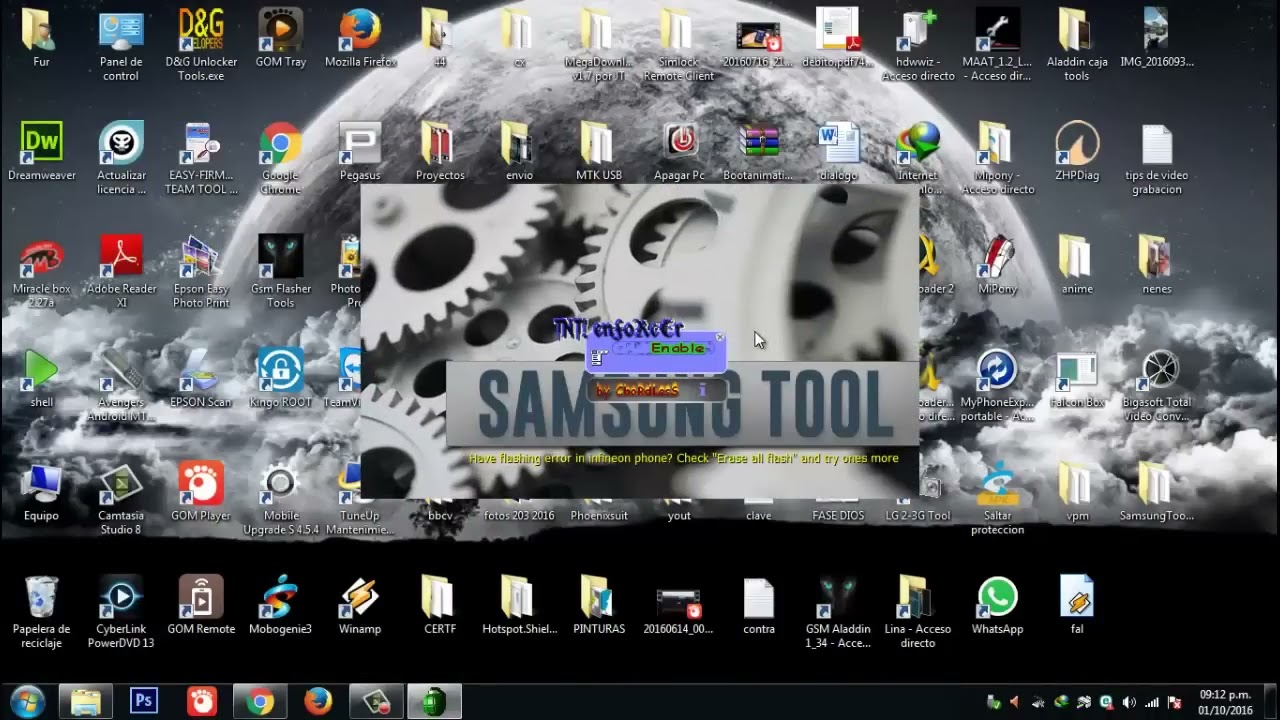Viewport: 1280px width, 720px height.
Task: Open the Bootanimation WinRAR archive icon
Action: (759, 153)
